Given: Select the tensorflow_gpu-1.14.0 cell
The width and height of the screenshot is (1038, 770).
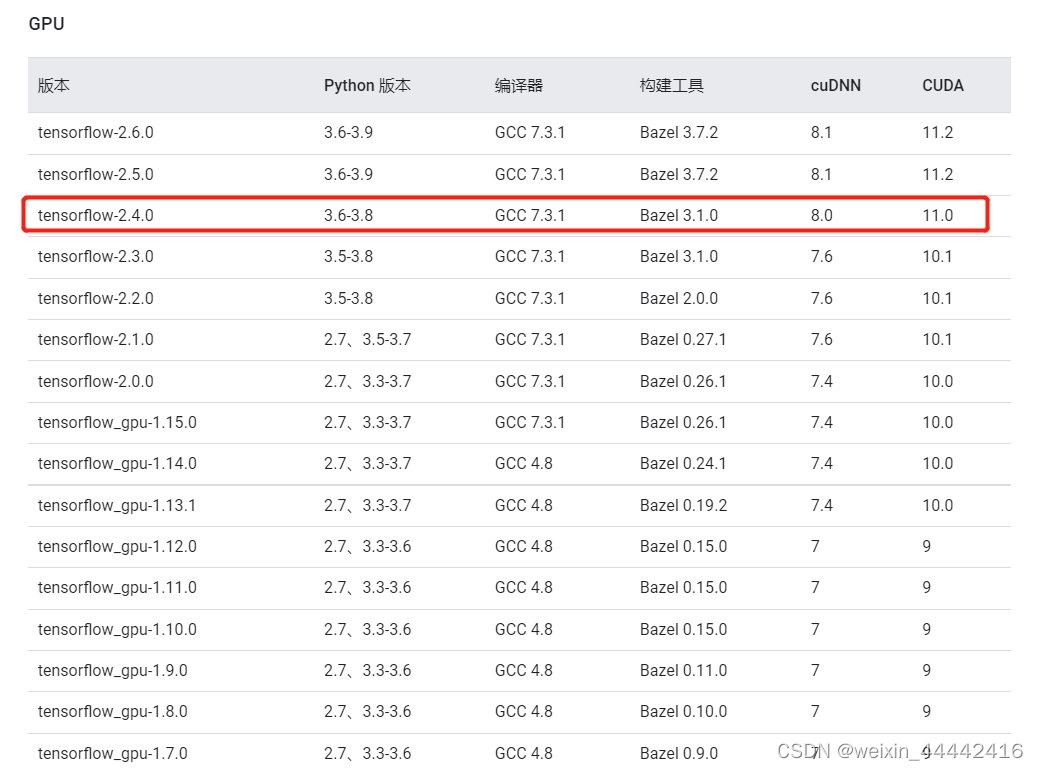Looking at the screenshot, I should (117, 463).
